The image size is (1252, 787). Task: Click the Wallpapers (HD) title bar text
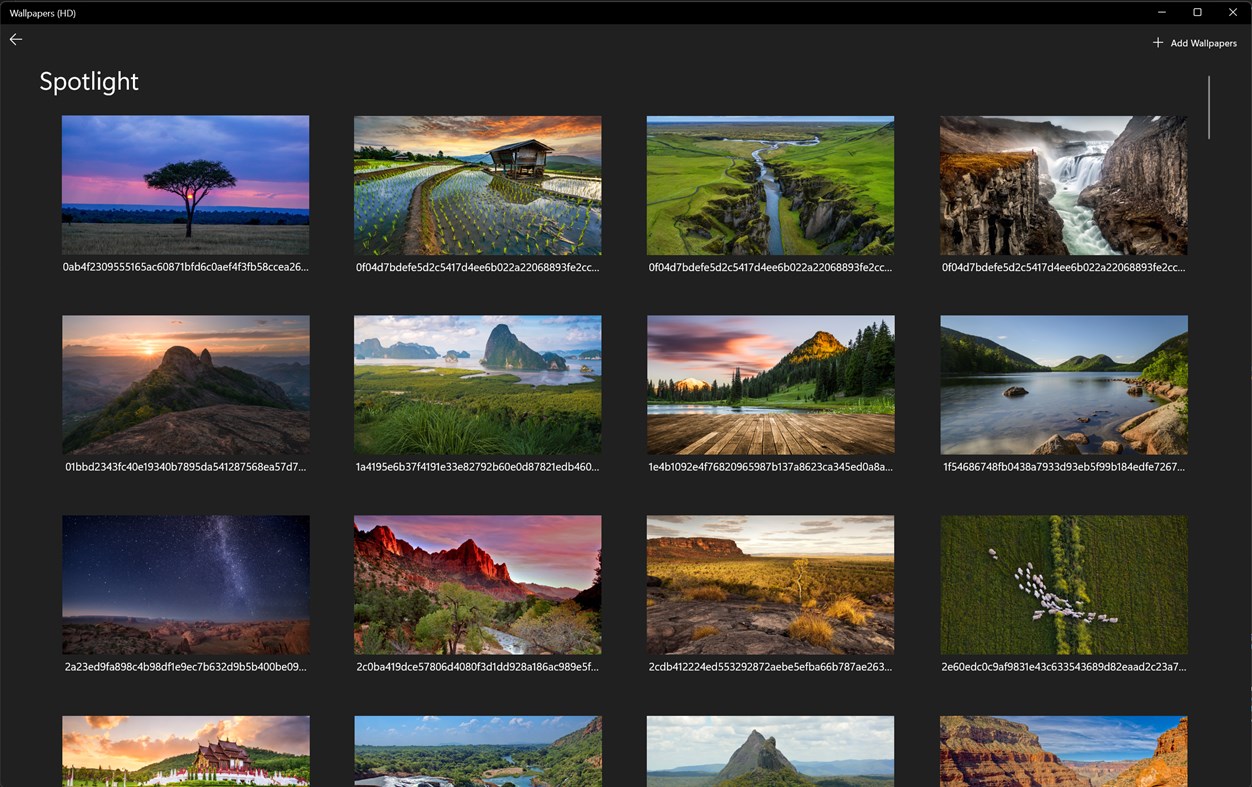[x=41, y=13]
